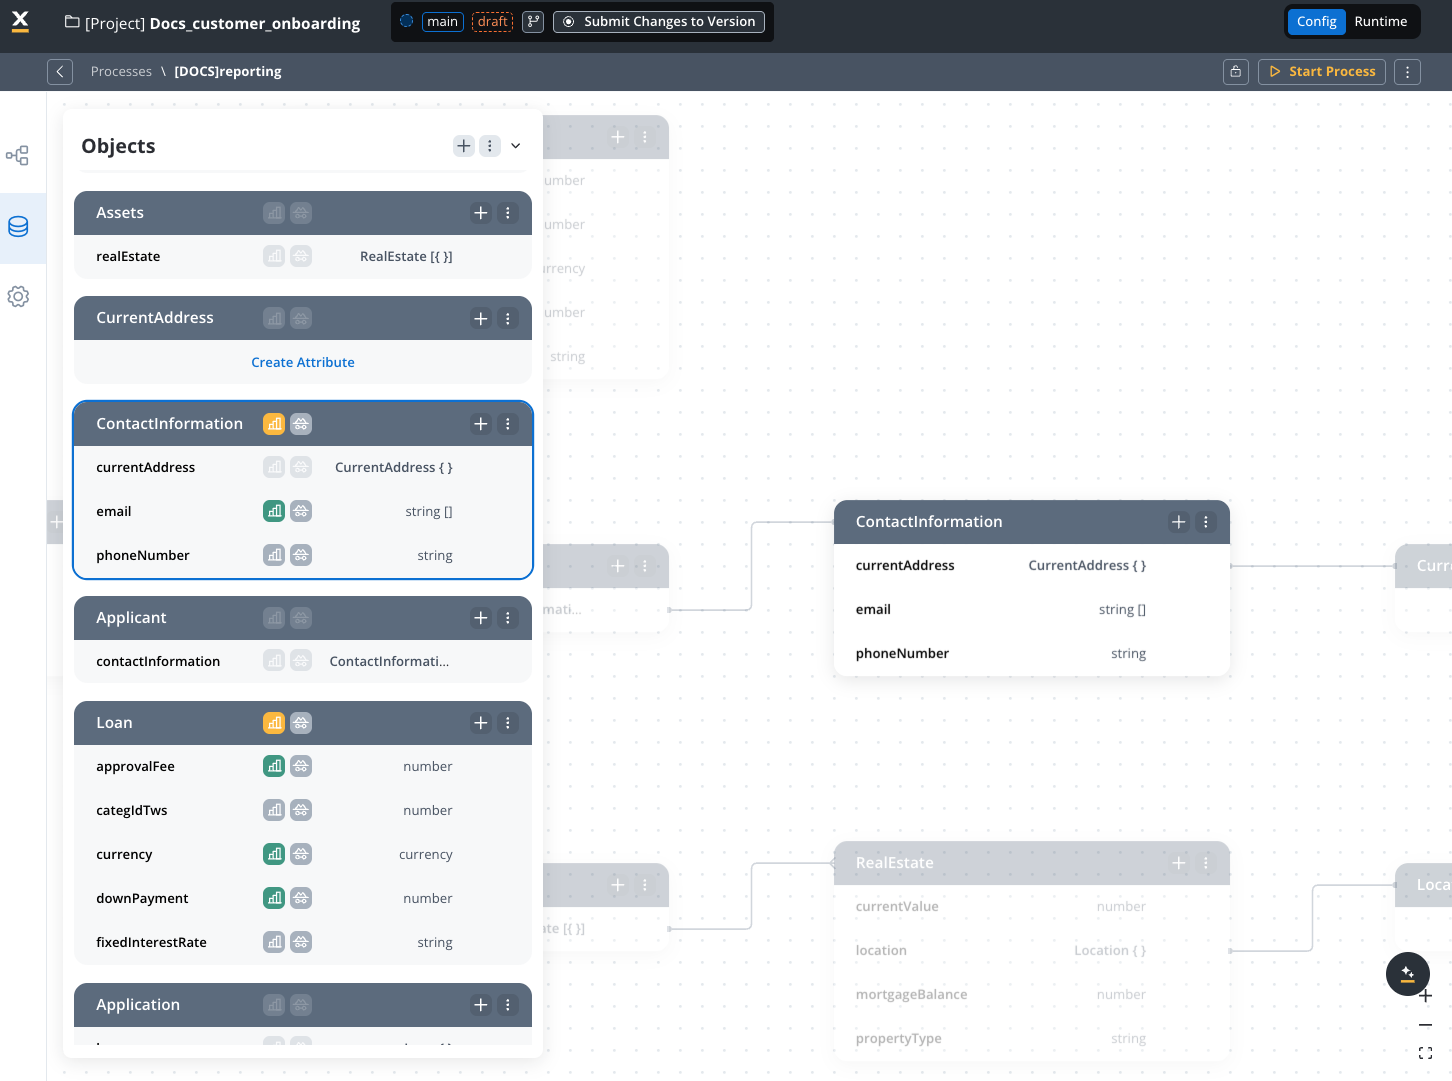Open Loan object options menu
Image resolution: width=1452 pixels, height=1081 pixels.
coord(508,723)
